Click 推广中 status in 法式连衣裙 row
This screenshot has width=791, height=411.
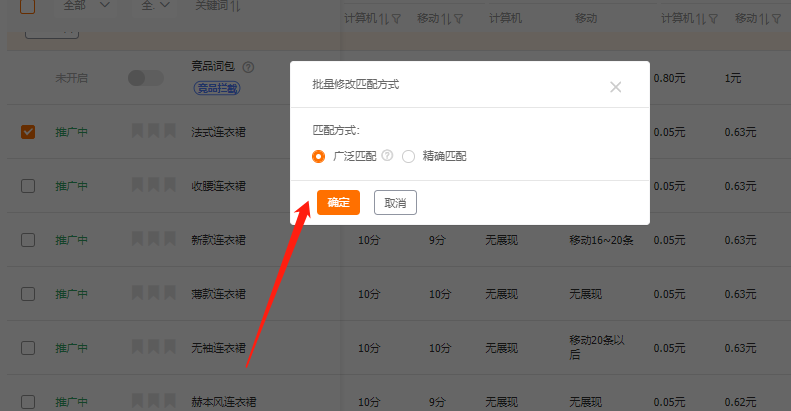point(71,132)
